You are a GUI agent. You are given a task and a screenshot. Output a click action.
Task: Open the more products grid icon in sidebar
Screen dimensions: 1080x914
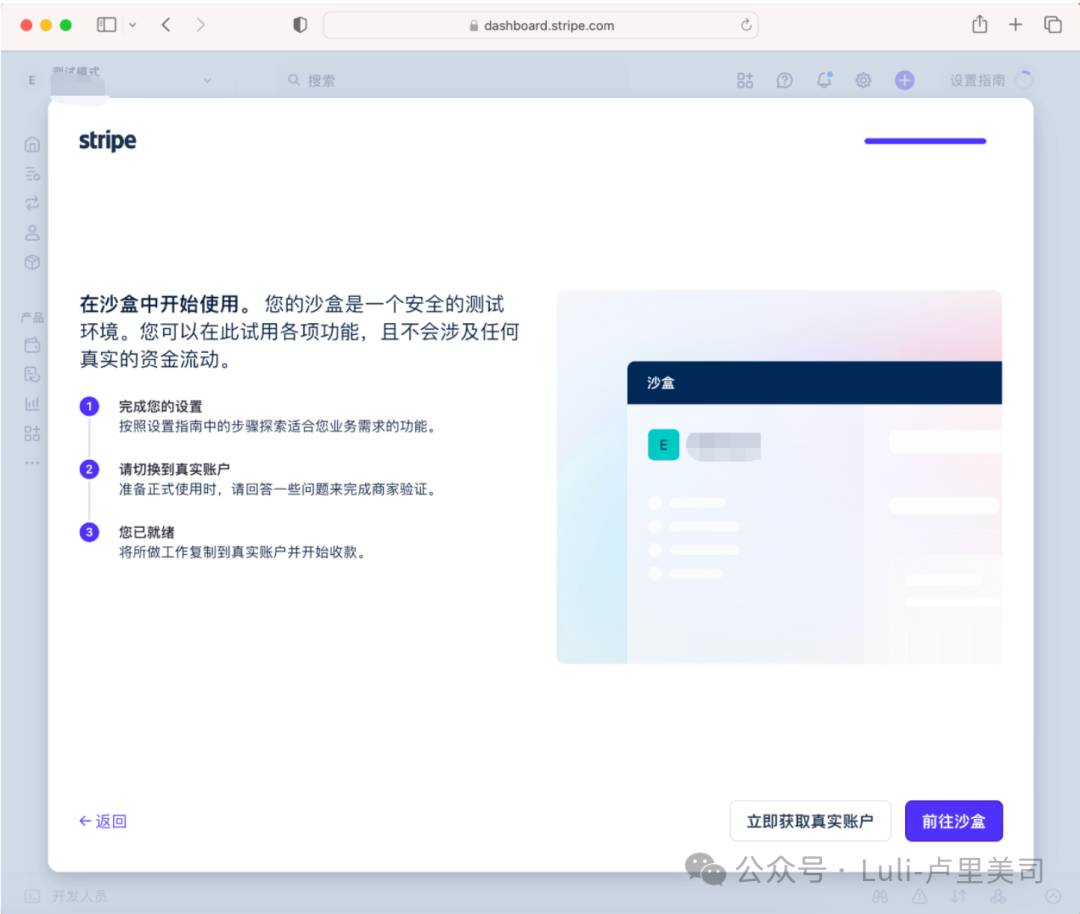pos(32,433)
